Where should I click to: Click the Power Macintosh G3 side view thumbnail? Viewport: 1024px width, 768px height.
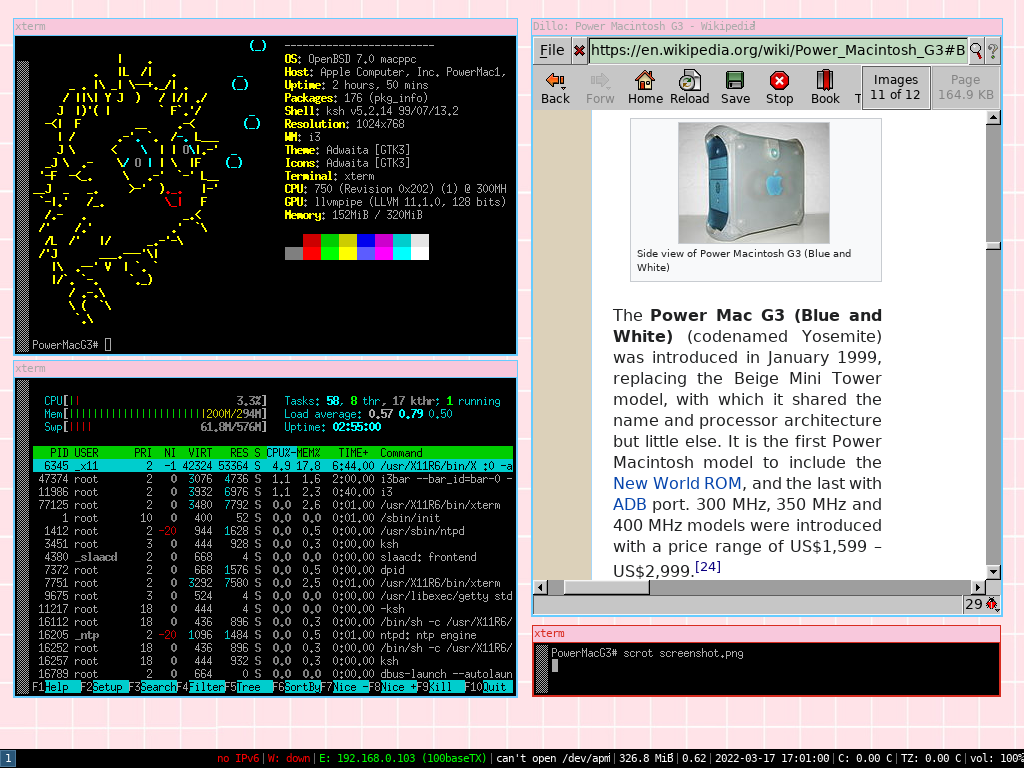(754, 183)
